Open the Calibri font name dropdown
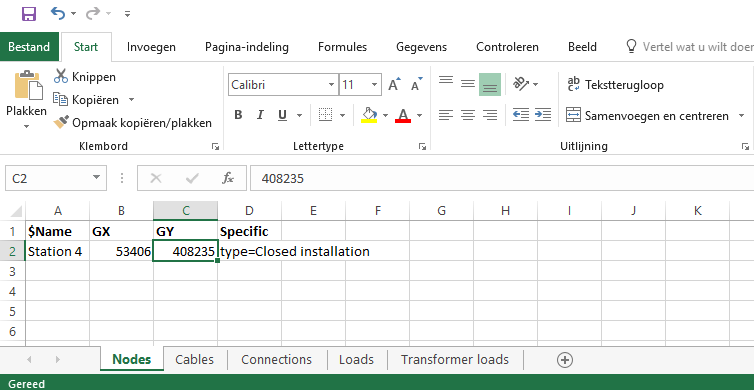Viewport: 754px width, 390px height. pos(331,85)
